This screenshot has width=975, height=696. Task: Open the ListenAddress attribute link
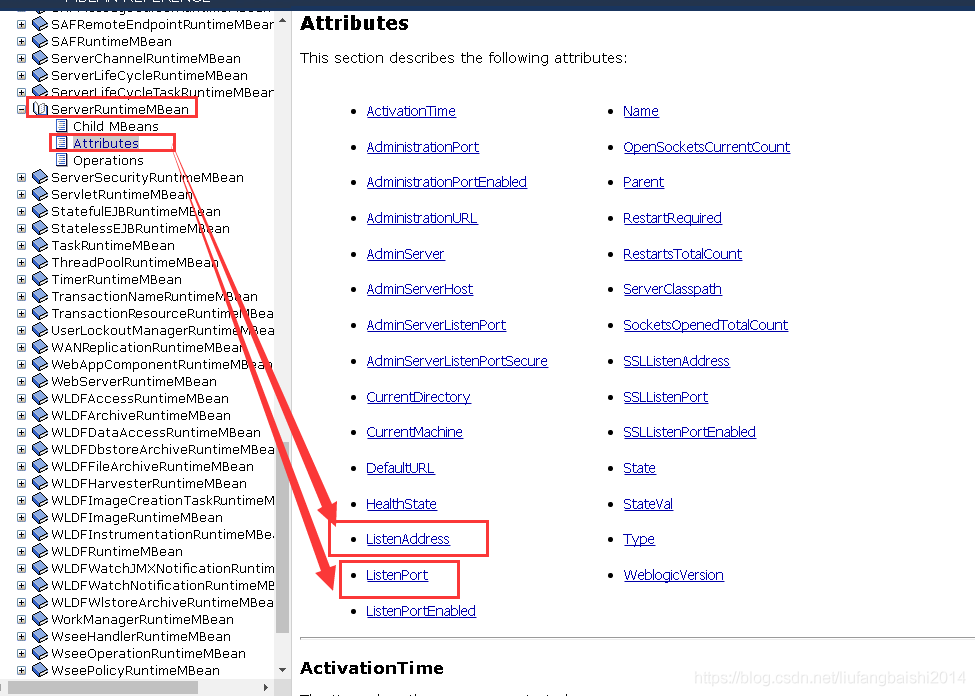click(x=407, y=539)
